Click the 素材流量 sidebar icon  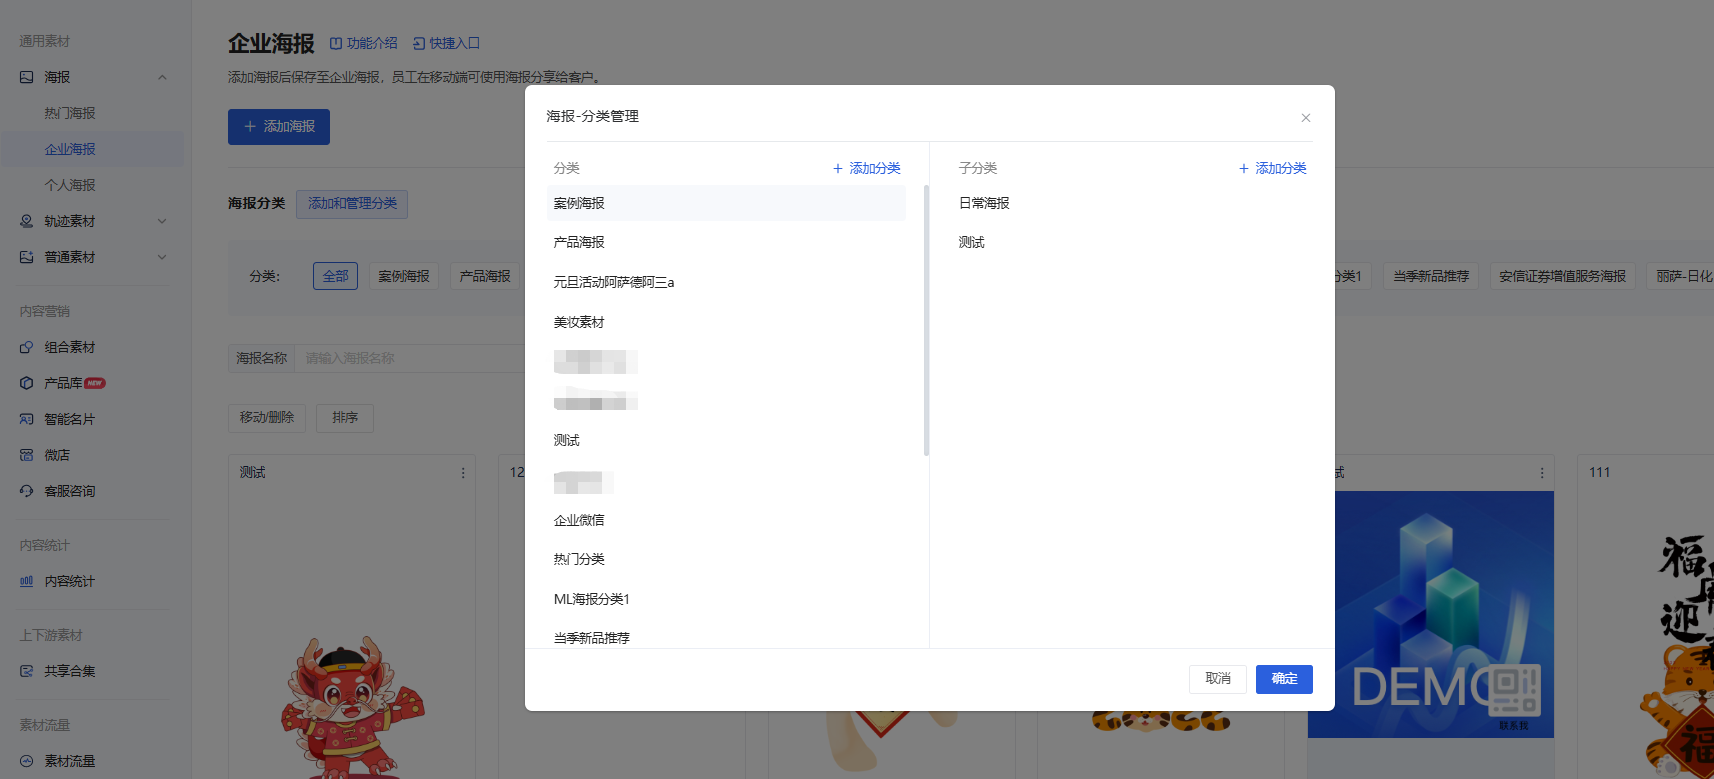pos(27,761)
